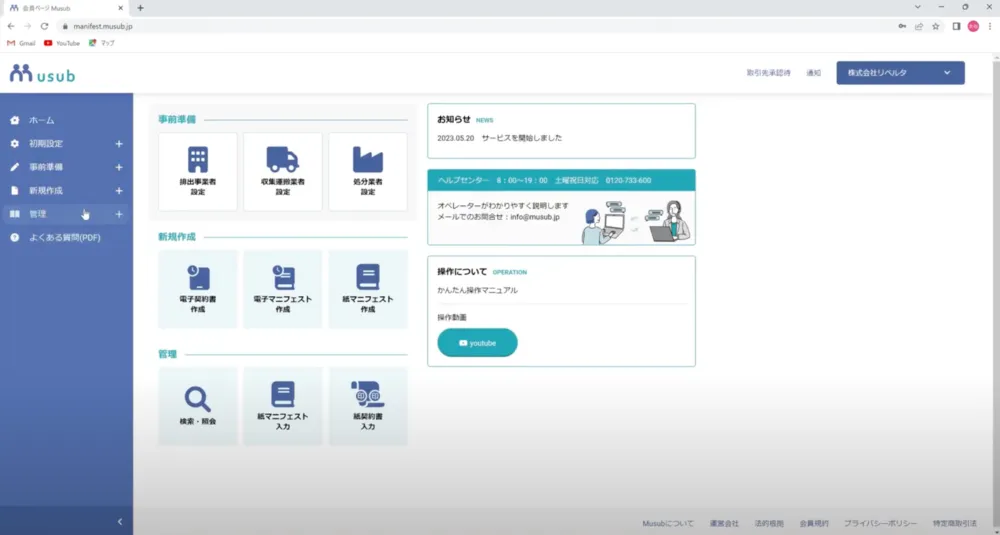Open 排出事業者設定 building icon tile

click(198, 171)
